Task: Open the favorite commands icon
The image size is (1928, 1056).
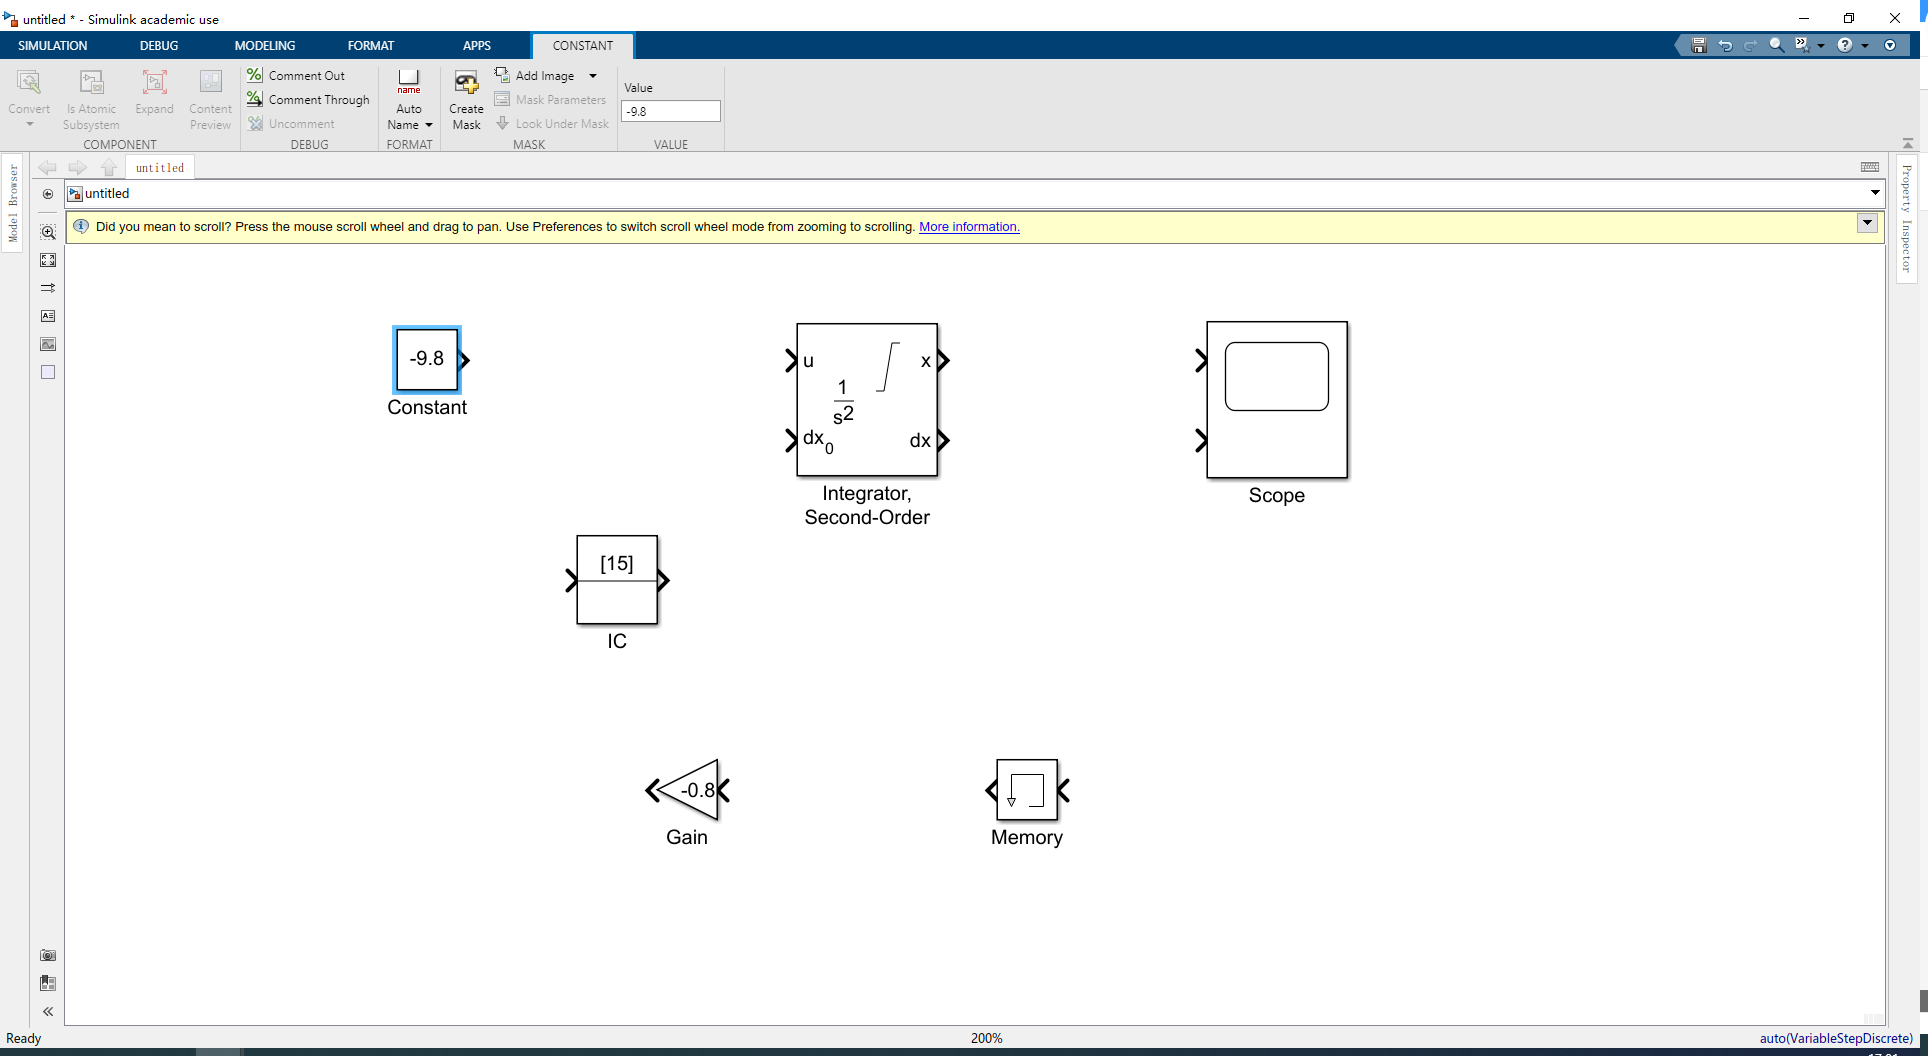Action: point(1802,45)
